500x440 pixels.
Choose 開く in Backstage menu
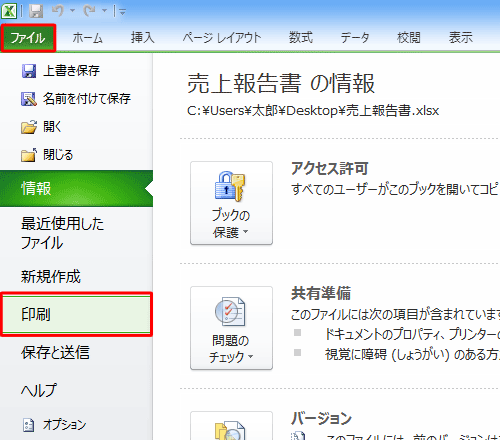[52, 127]
